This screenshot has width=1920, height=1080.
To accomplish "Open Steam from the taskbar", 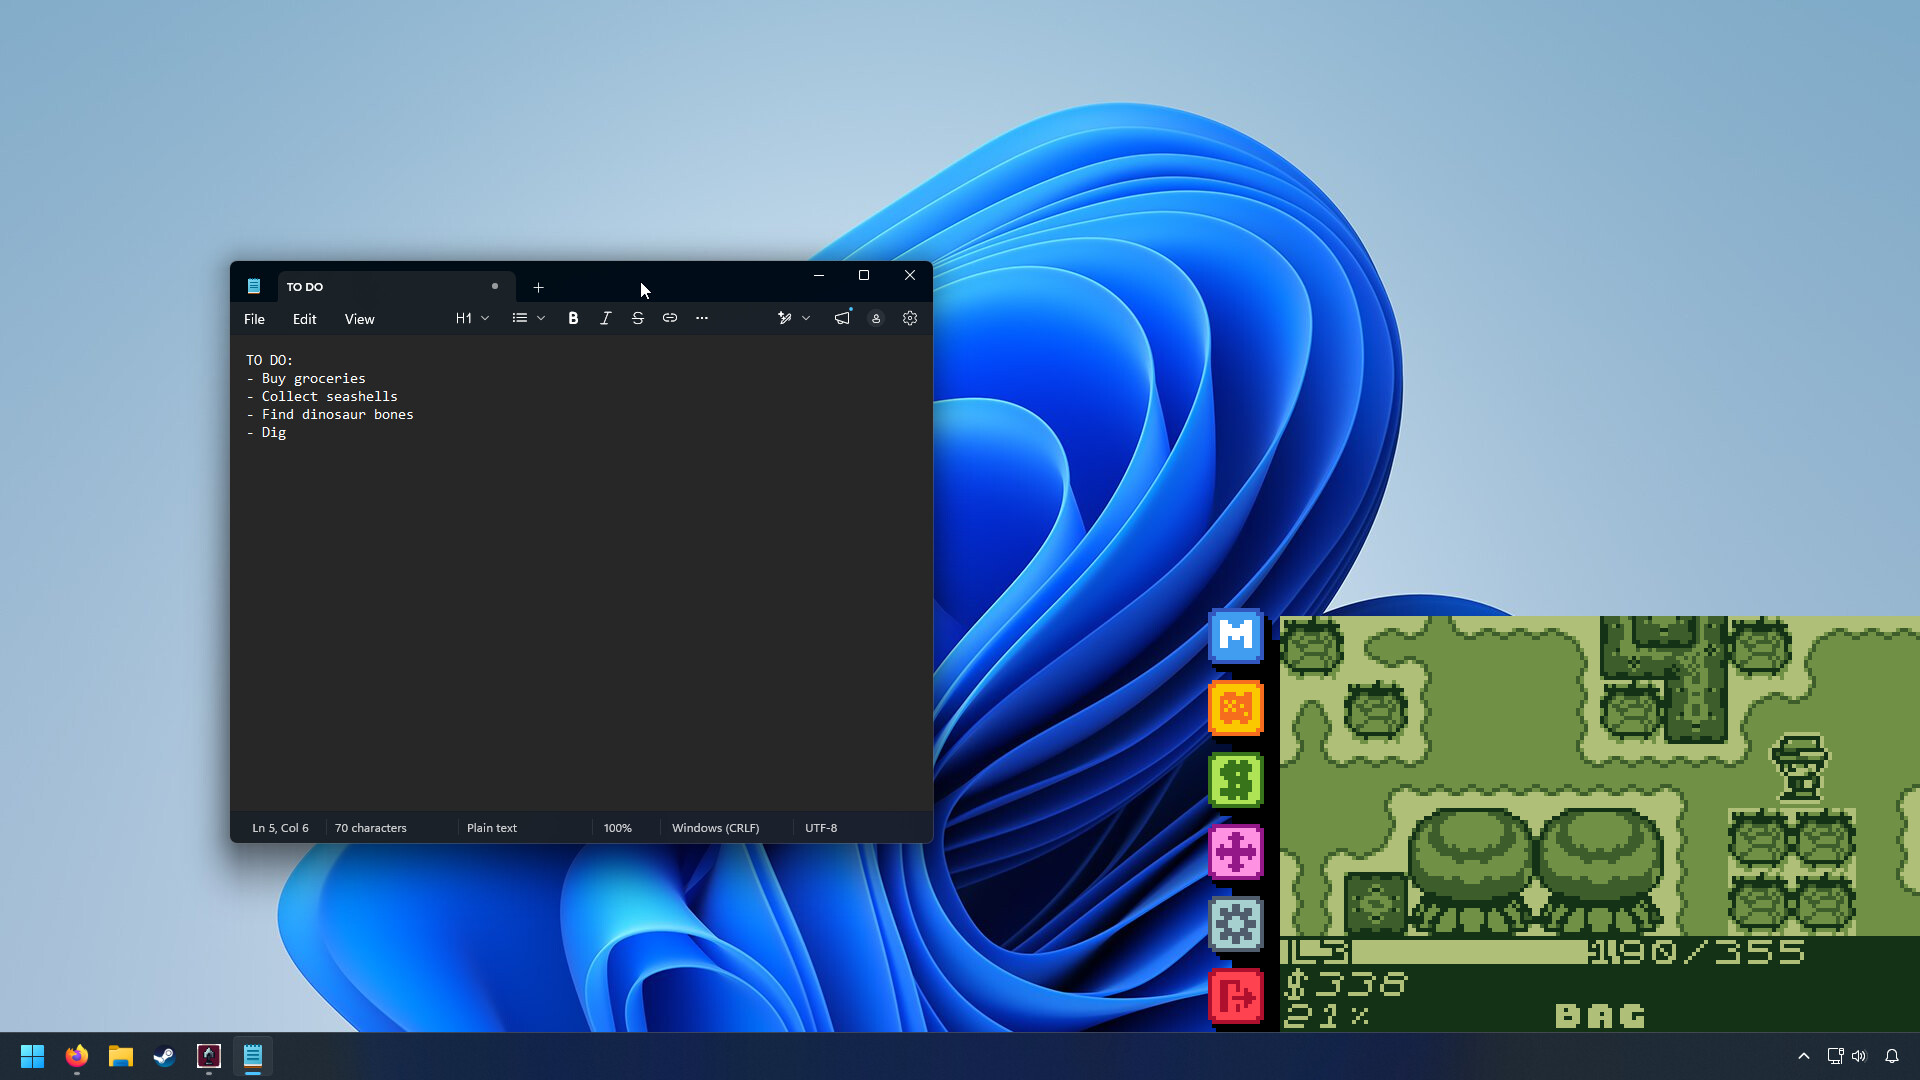I will coord(165,1056).
